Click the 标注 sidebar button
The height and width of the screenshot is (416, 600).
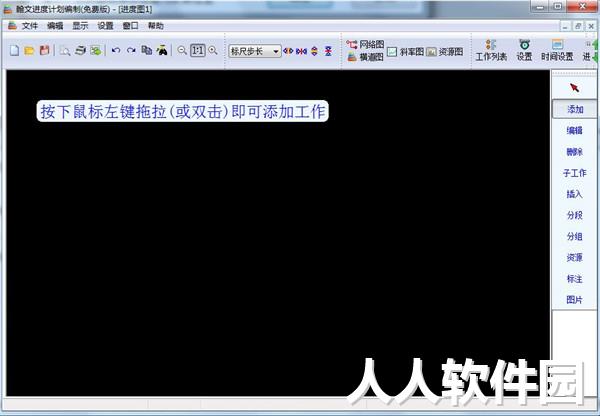click(575, 279)
